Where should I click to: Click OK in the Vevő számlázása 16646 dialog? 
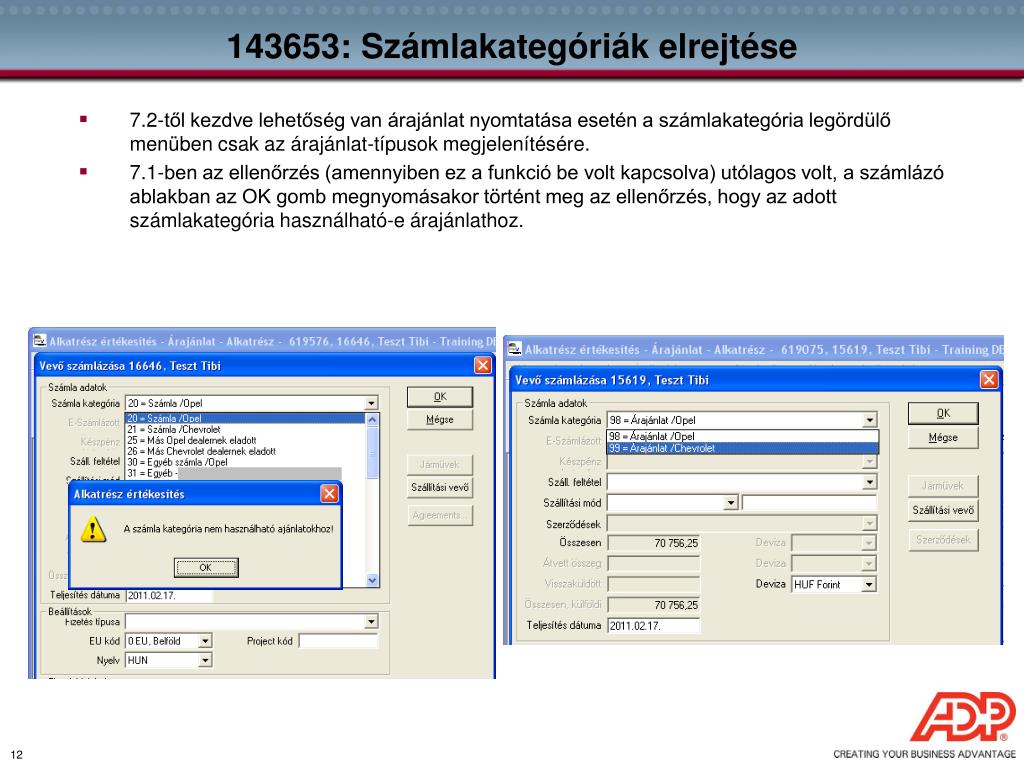(440, 396)
